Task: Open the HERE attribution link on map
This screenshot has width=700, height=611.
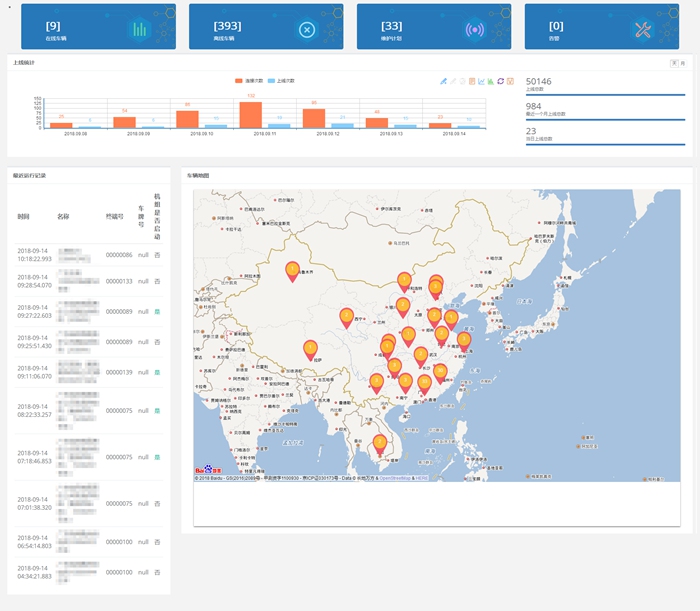Action: pyautogui.click(x=422, y=478)
